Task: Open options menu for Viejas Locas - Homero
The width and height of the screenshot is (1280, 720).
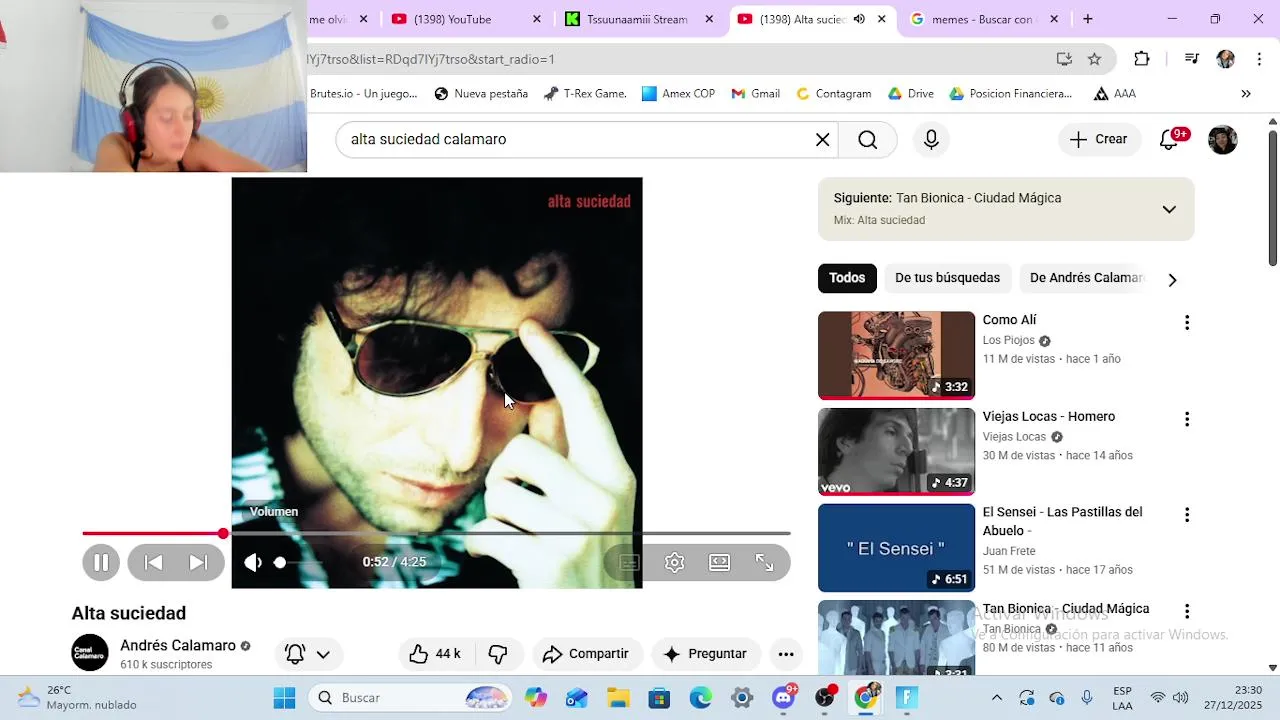Action: [1187, 419]
